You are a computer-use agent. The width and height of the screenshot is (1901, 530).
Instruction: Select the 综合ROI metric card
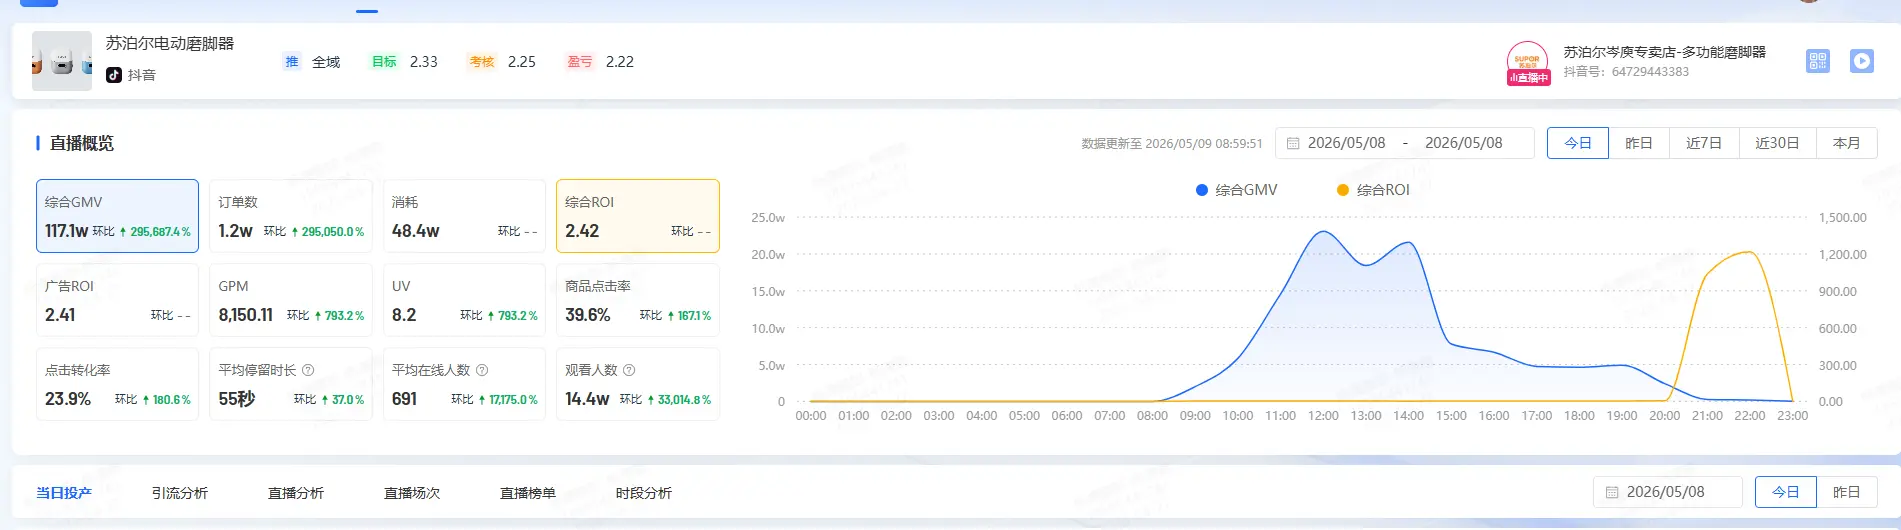tap(638, 216)
